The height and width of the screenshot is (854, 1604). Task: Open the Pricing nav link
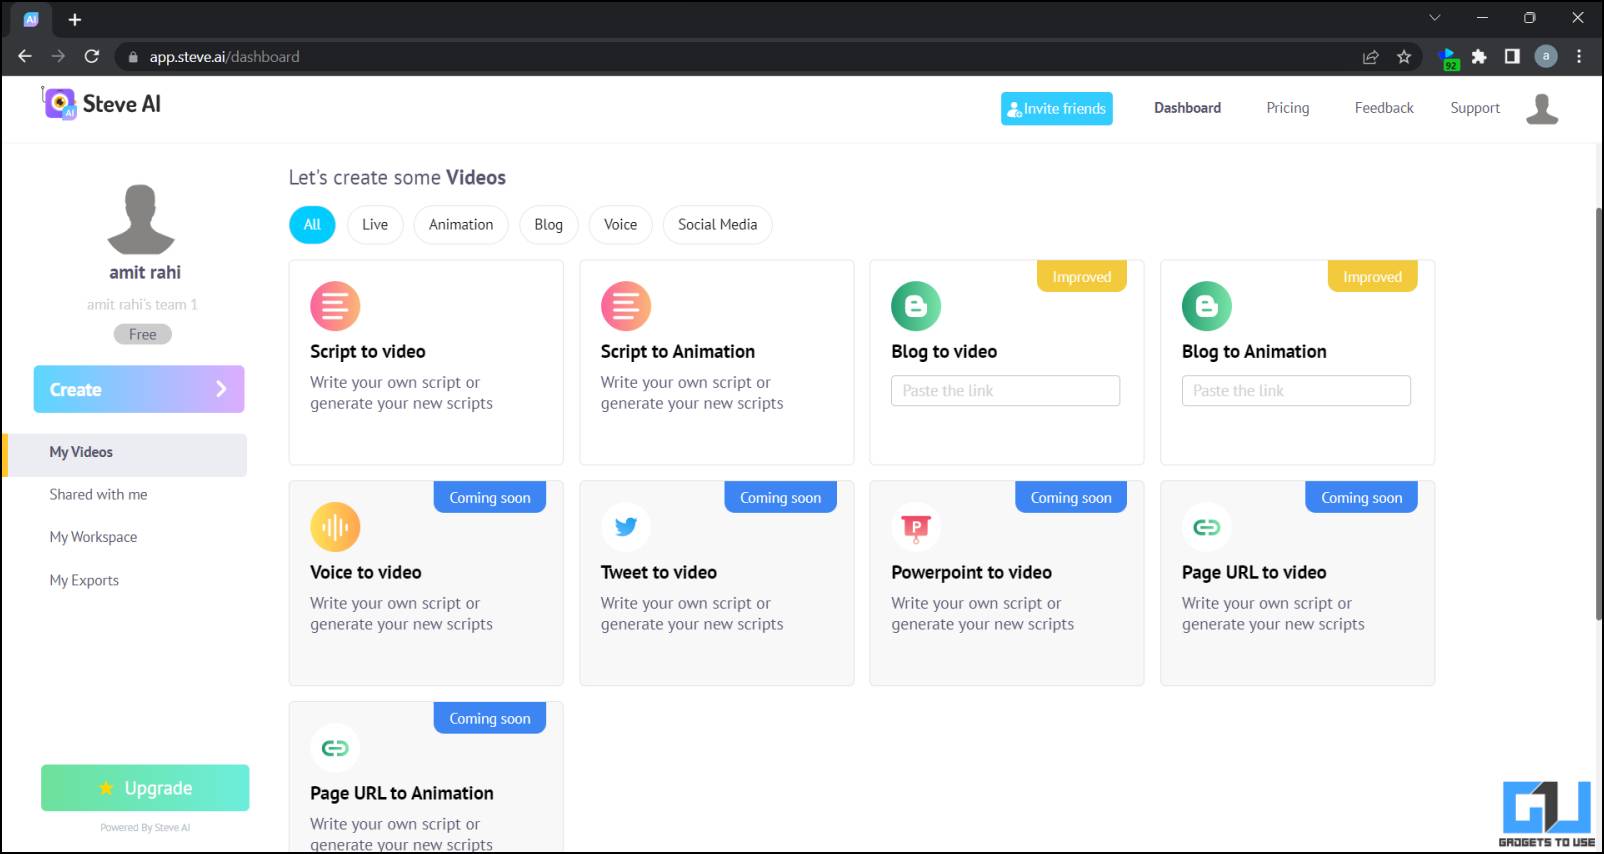1287,108
